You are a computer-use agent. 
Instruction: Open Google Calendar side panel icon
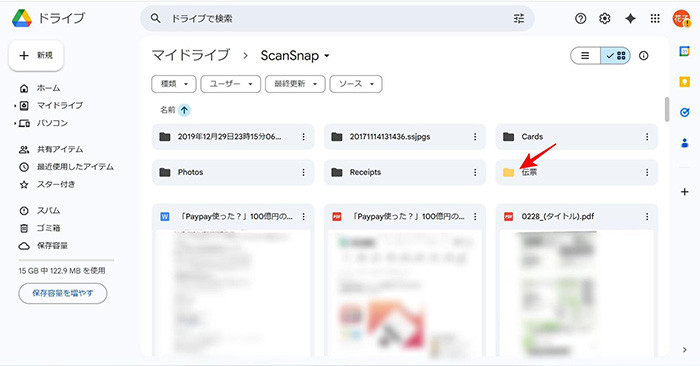click(684, 51)
